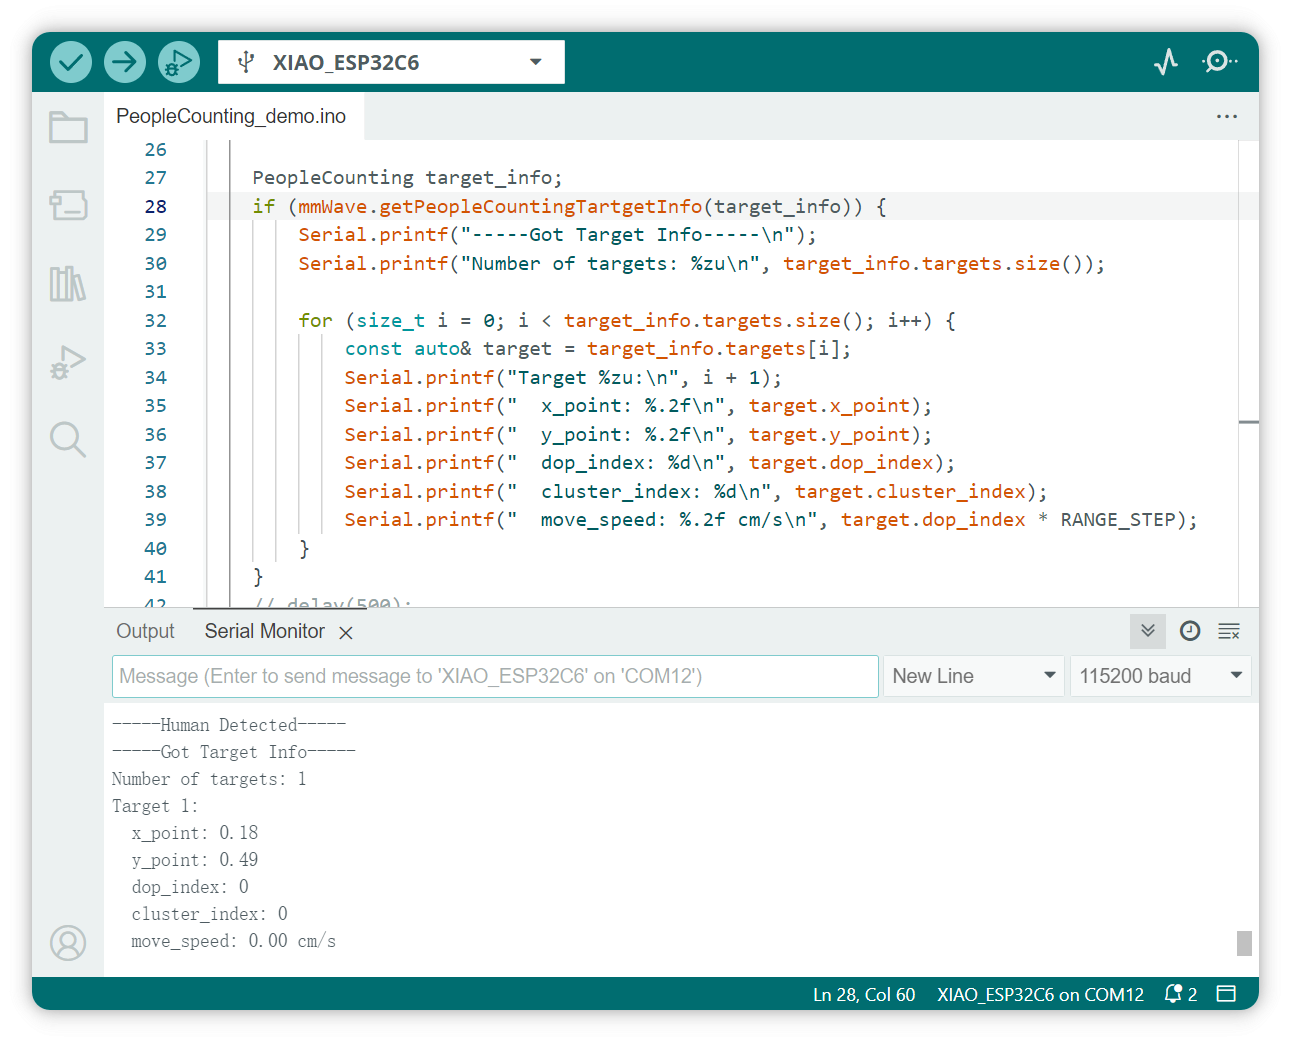The image size is (1291, 1042).
Task: Toggle autoscroll in the Serial Monitor
Action: [x=1148, y=631]
